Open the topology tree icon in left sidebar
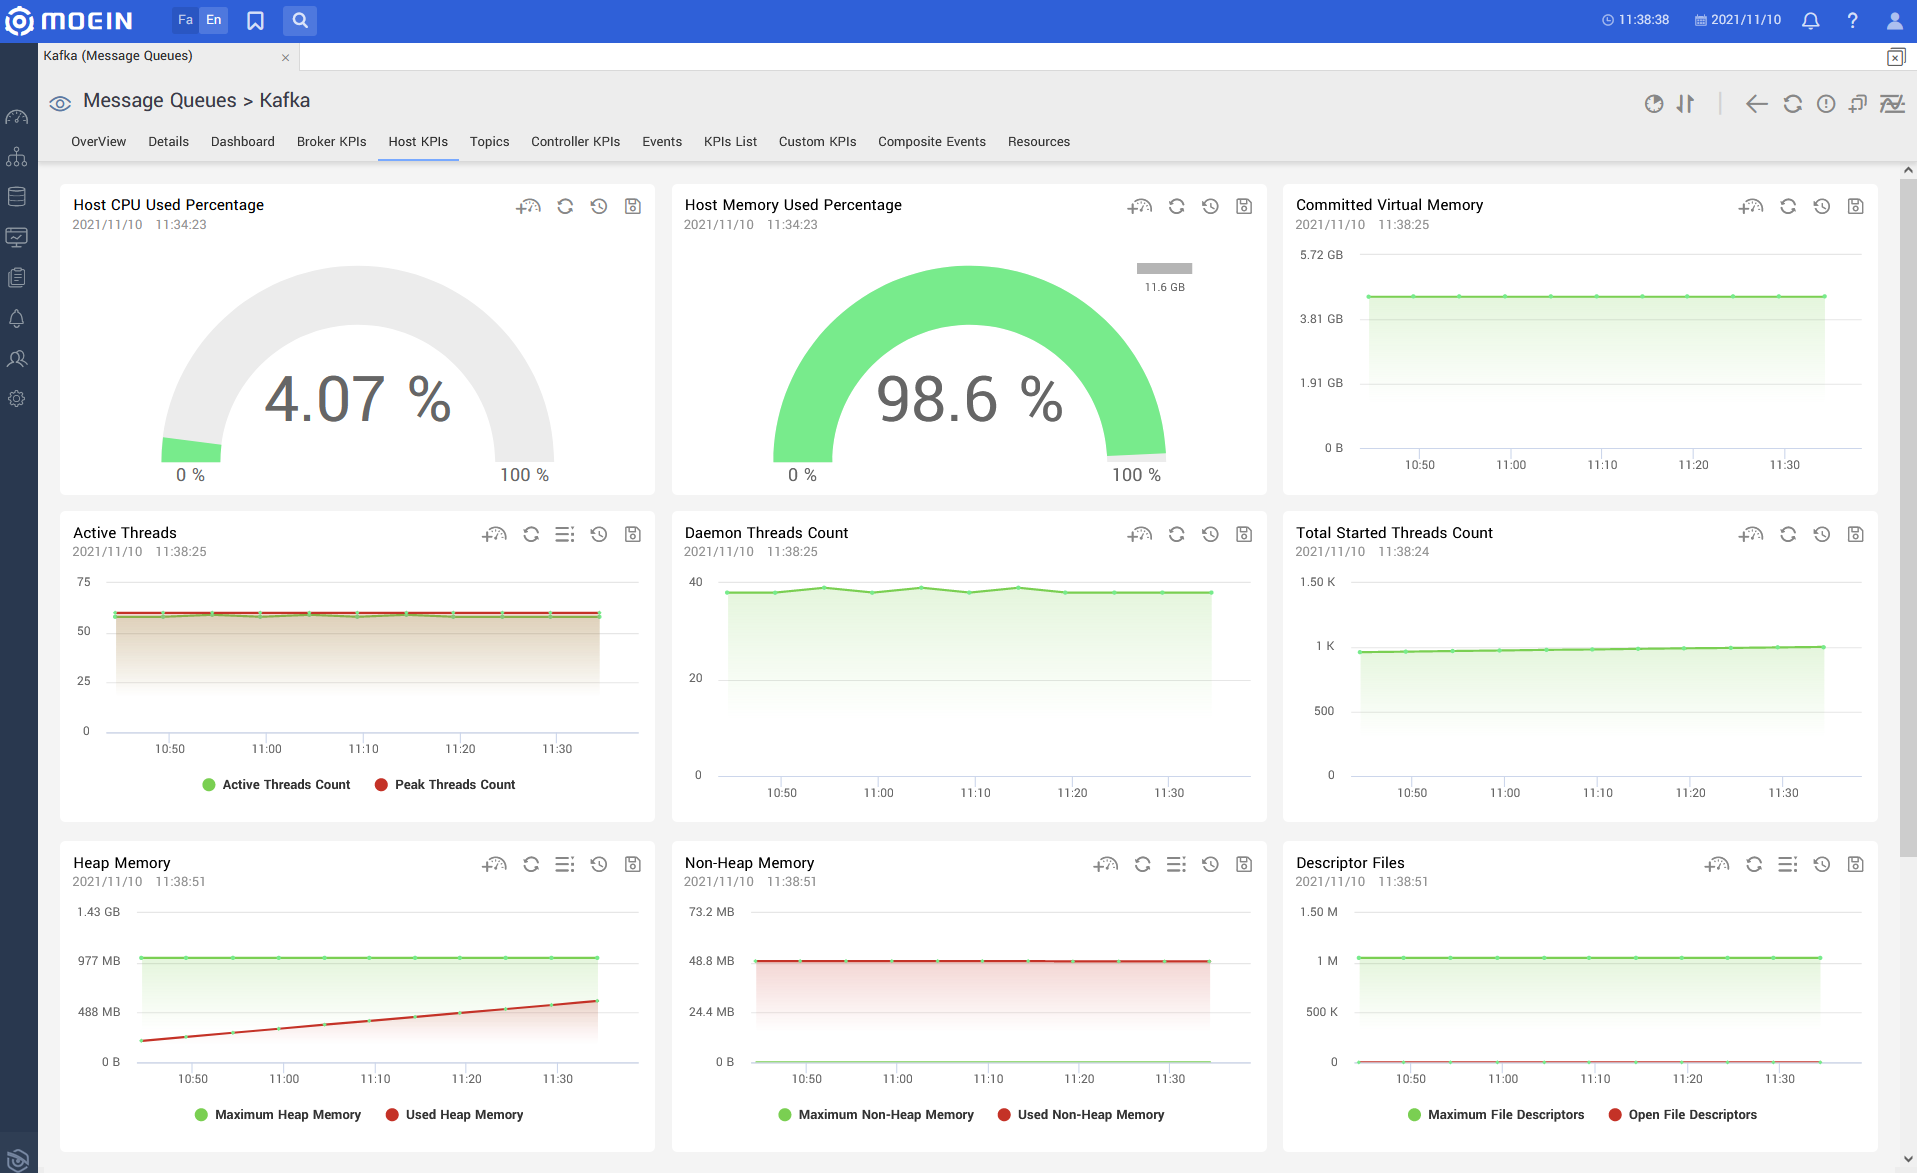Screen dimensions: 1919x1173 tap(17, 157)
